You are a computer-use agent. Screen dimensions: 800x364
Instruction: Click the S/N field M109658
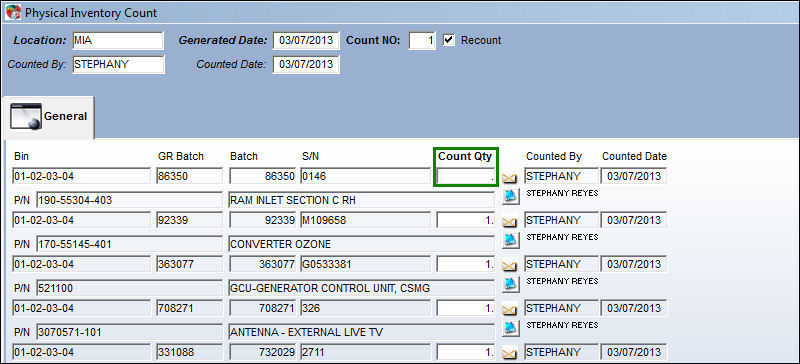pos(365,221)
